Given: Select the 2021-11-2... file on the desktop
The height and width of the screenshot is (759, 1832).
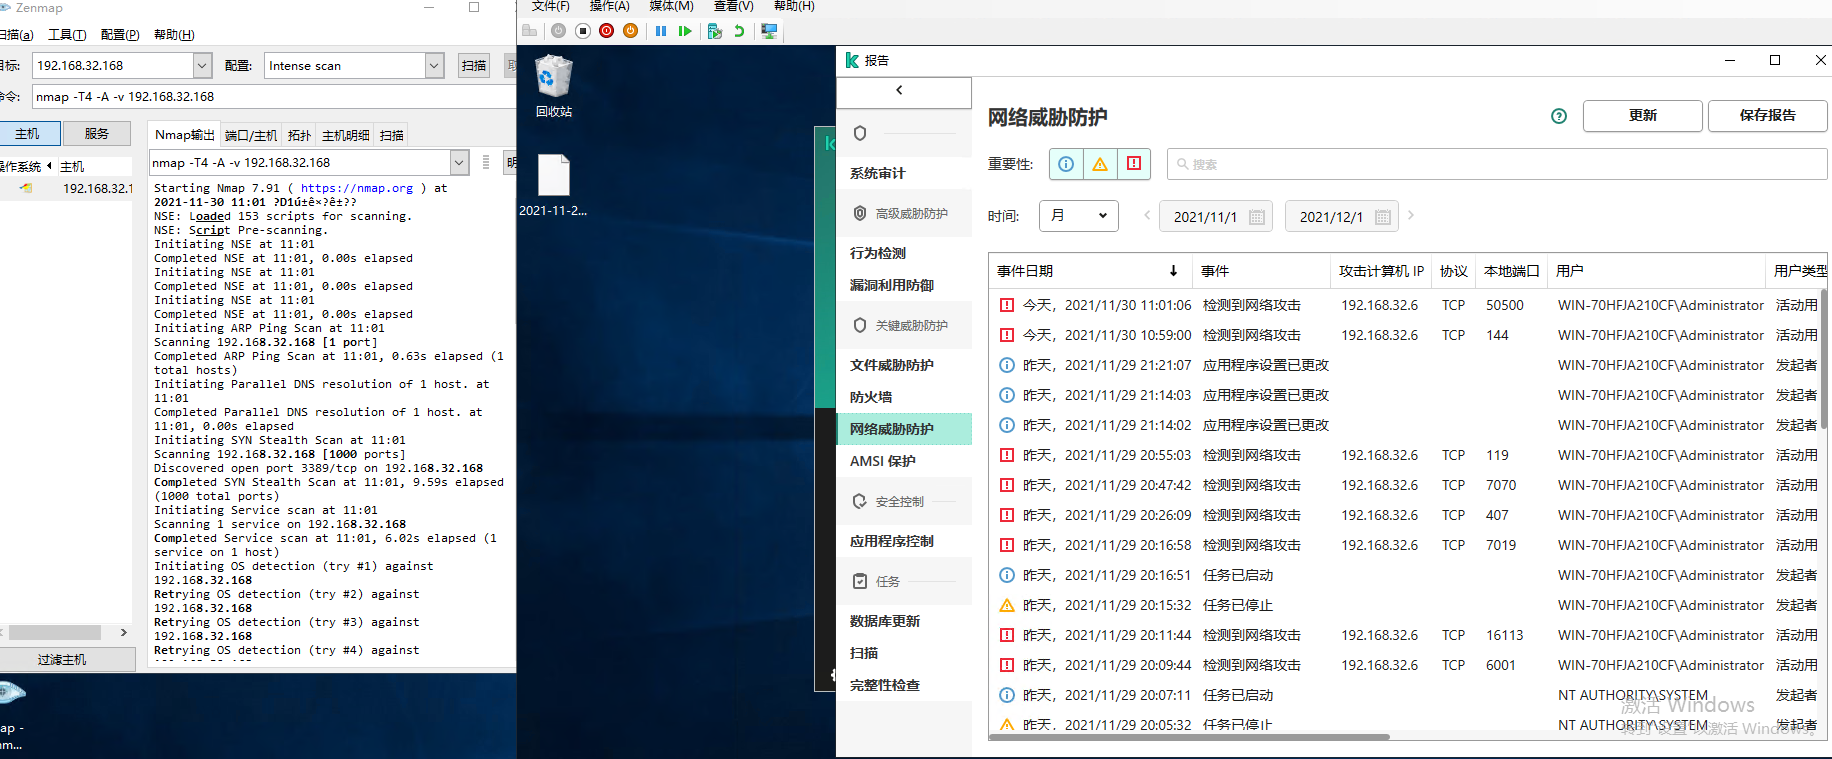Looking at the screenshot, I should 553,185.
